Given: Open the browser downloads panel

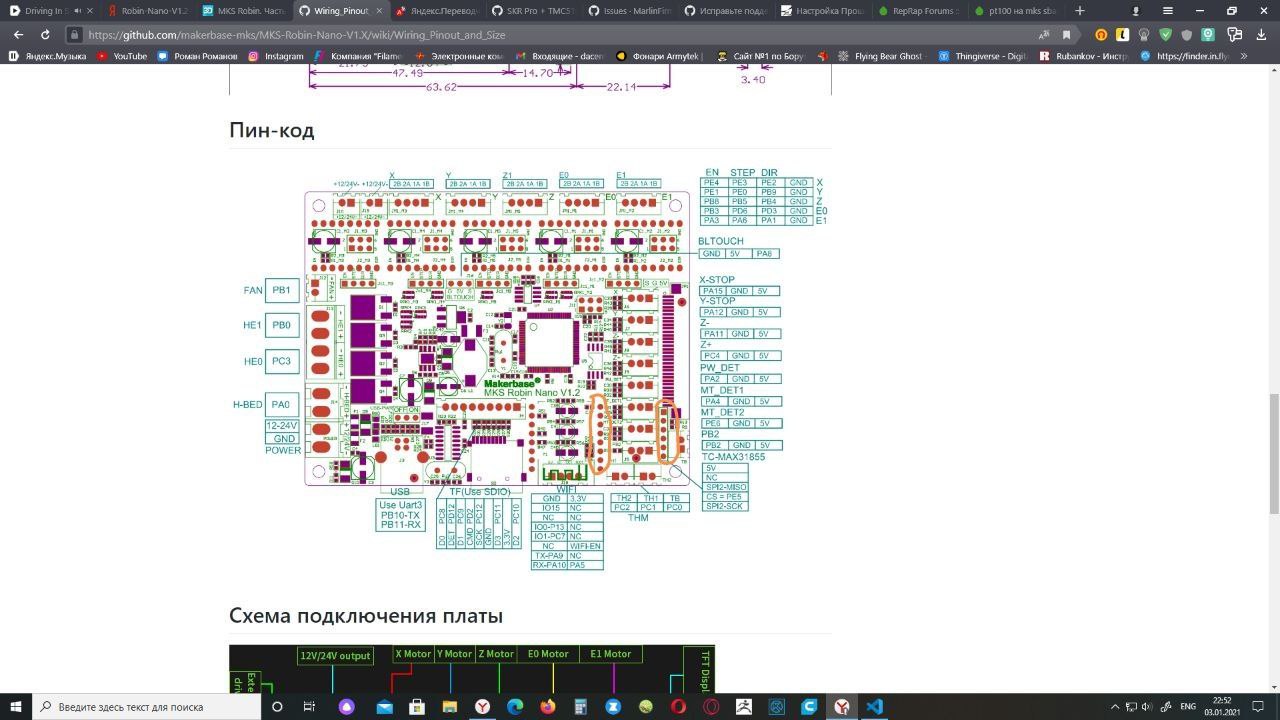Looking at the screenshot, I should tap(1261, 34).
